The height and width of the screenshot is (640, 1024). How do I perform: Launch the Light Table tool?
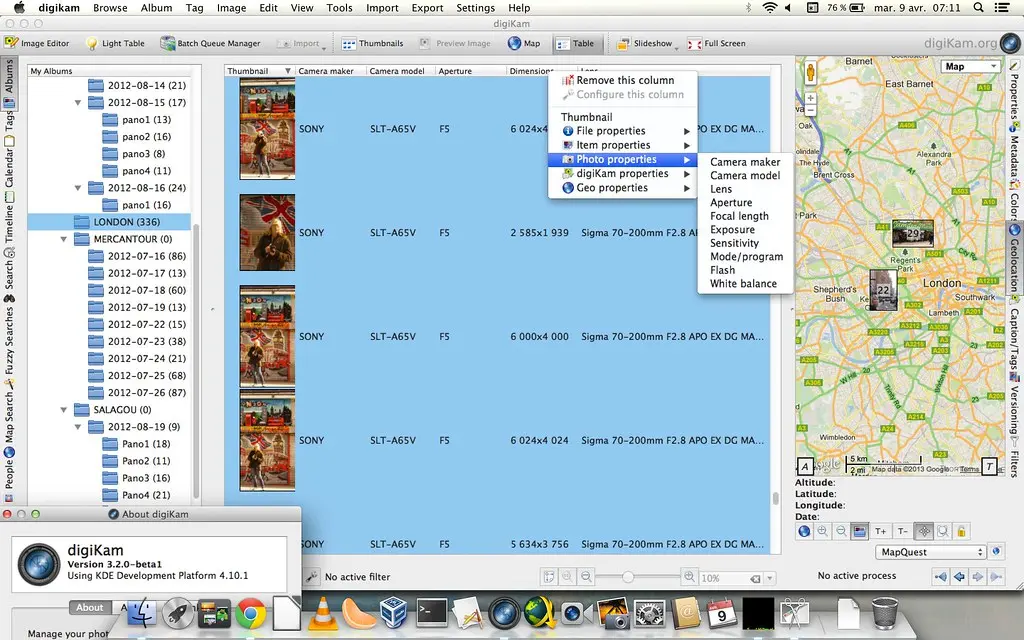click(115, 44)
